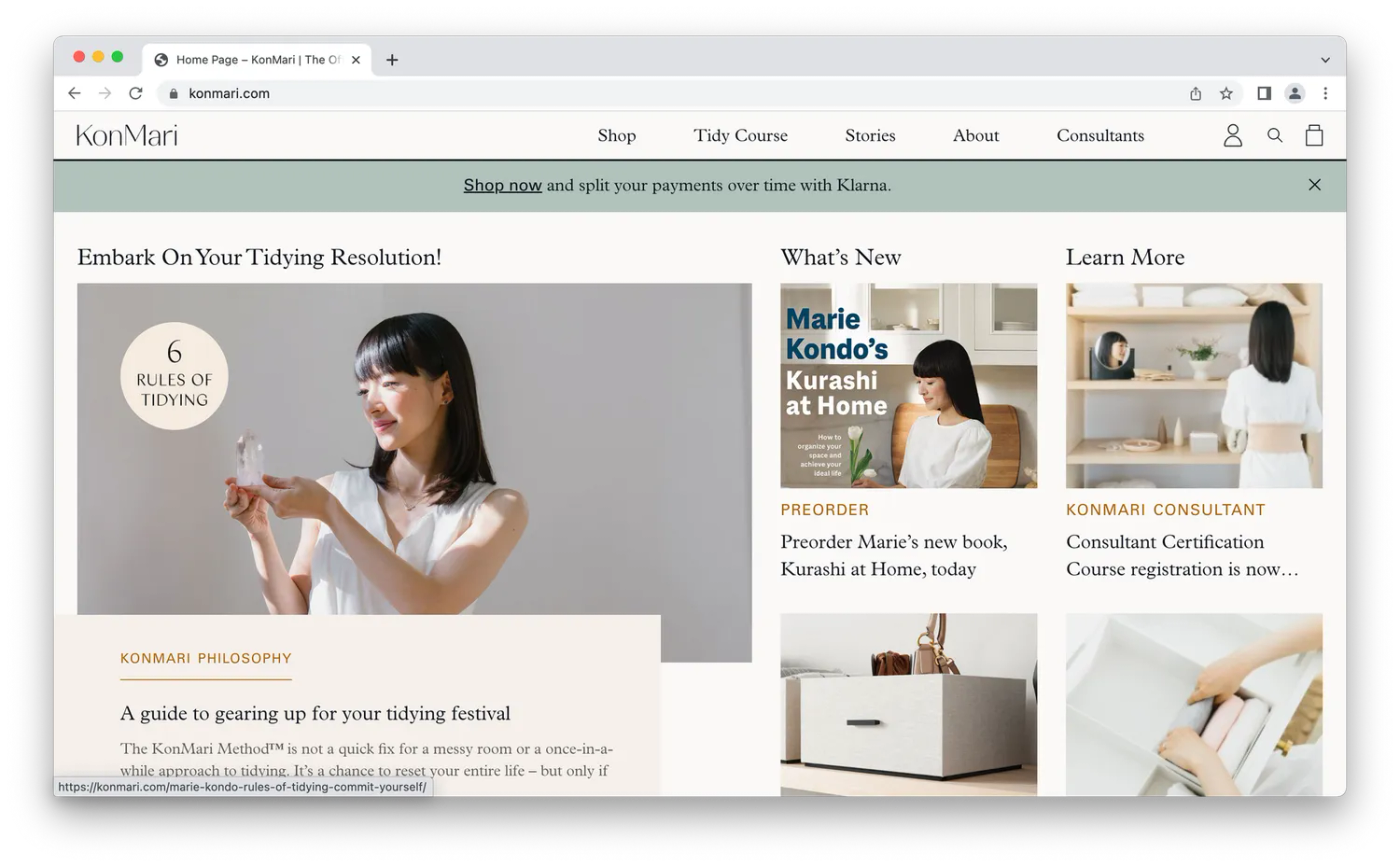Open the Shop menu item

[x=616, y=135]
